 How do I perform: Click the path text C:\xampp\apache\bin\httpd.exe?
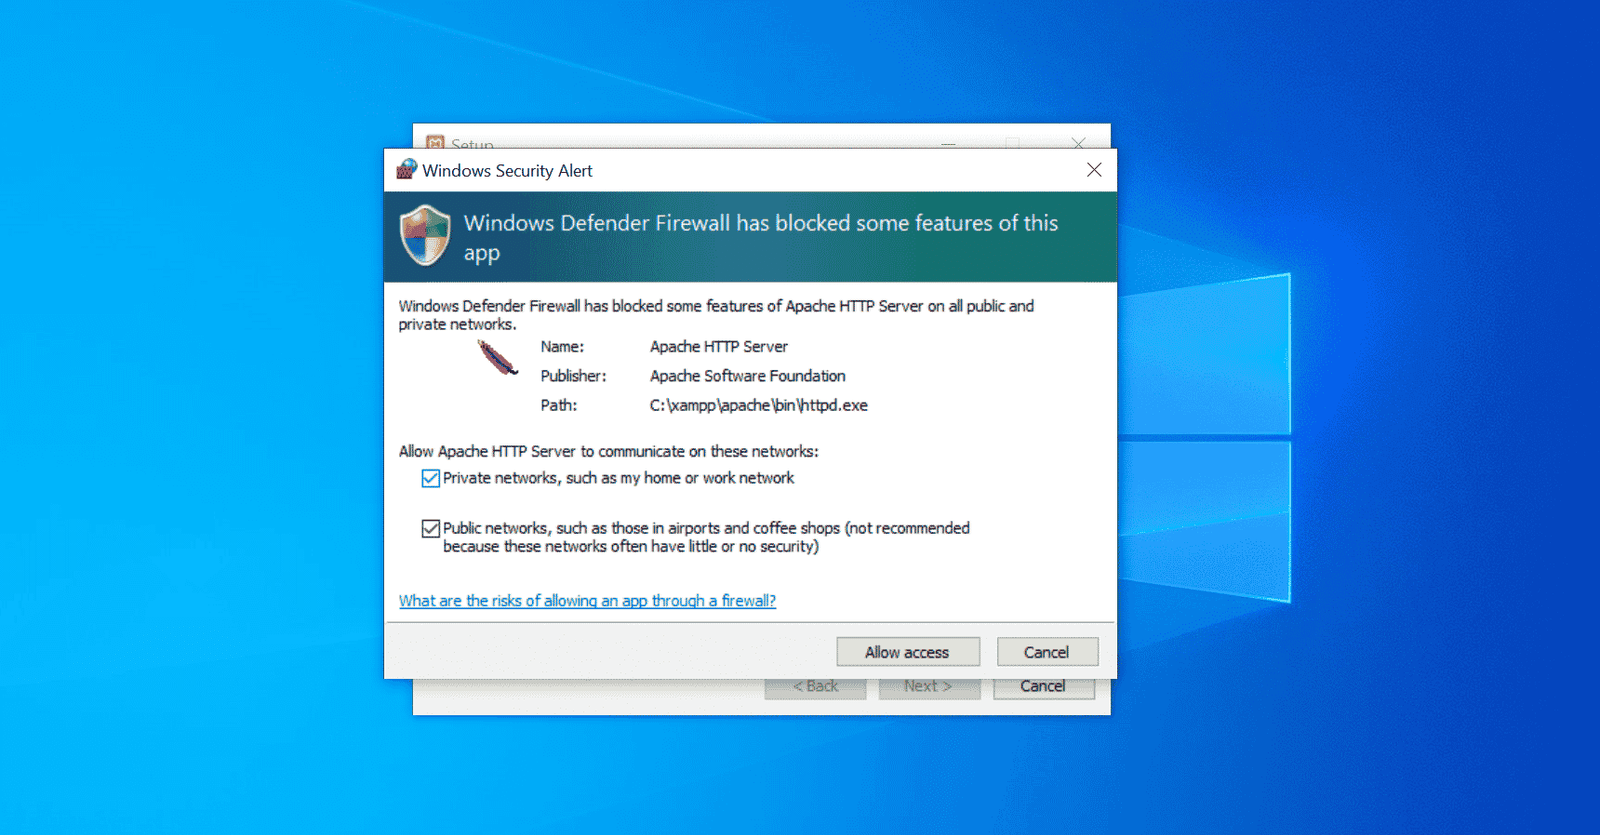click(x=759, y=405)
